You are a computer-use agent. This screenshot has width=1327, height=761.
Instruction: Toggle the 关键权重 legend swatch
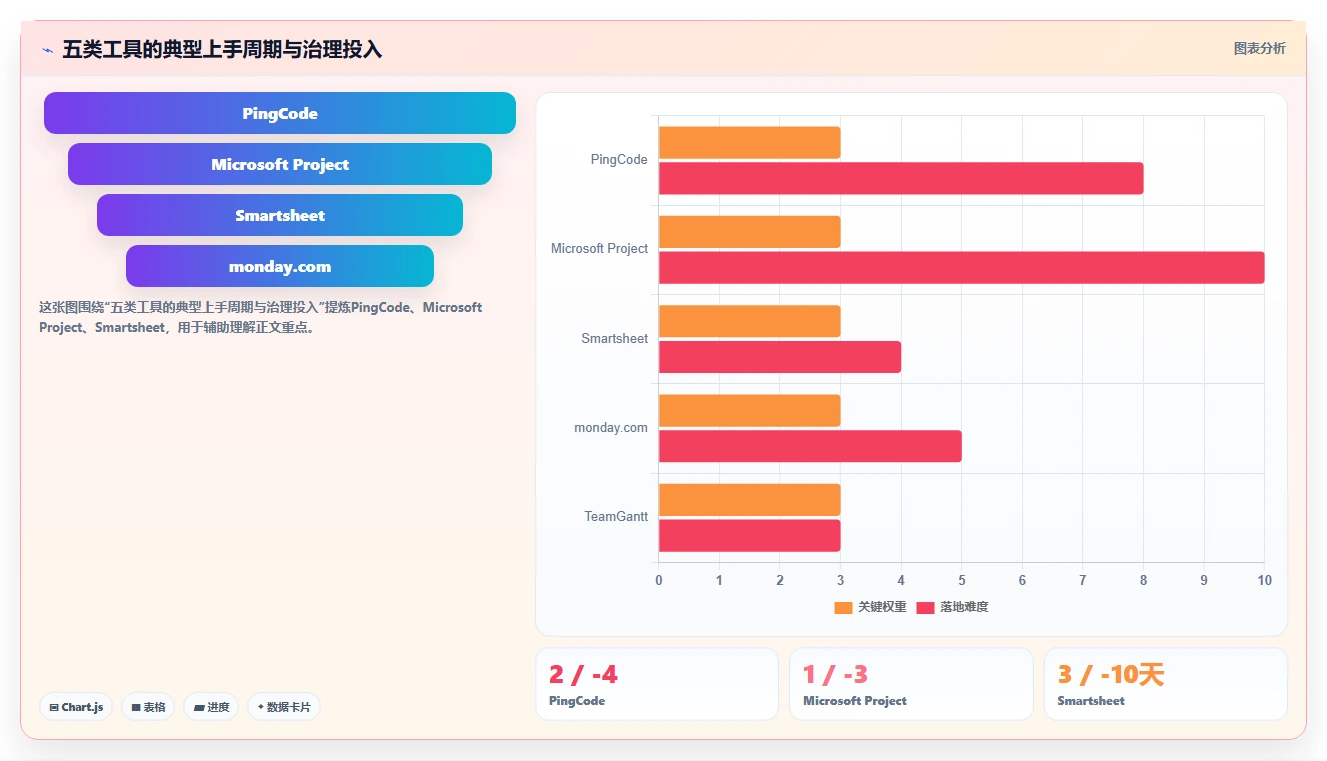(843, 607)
